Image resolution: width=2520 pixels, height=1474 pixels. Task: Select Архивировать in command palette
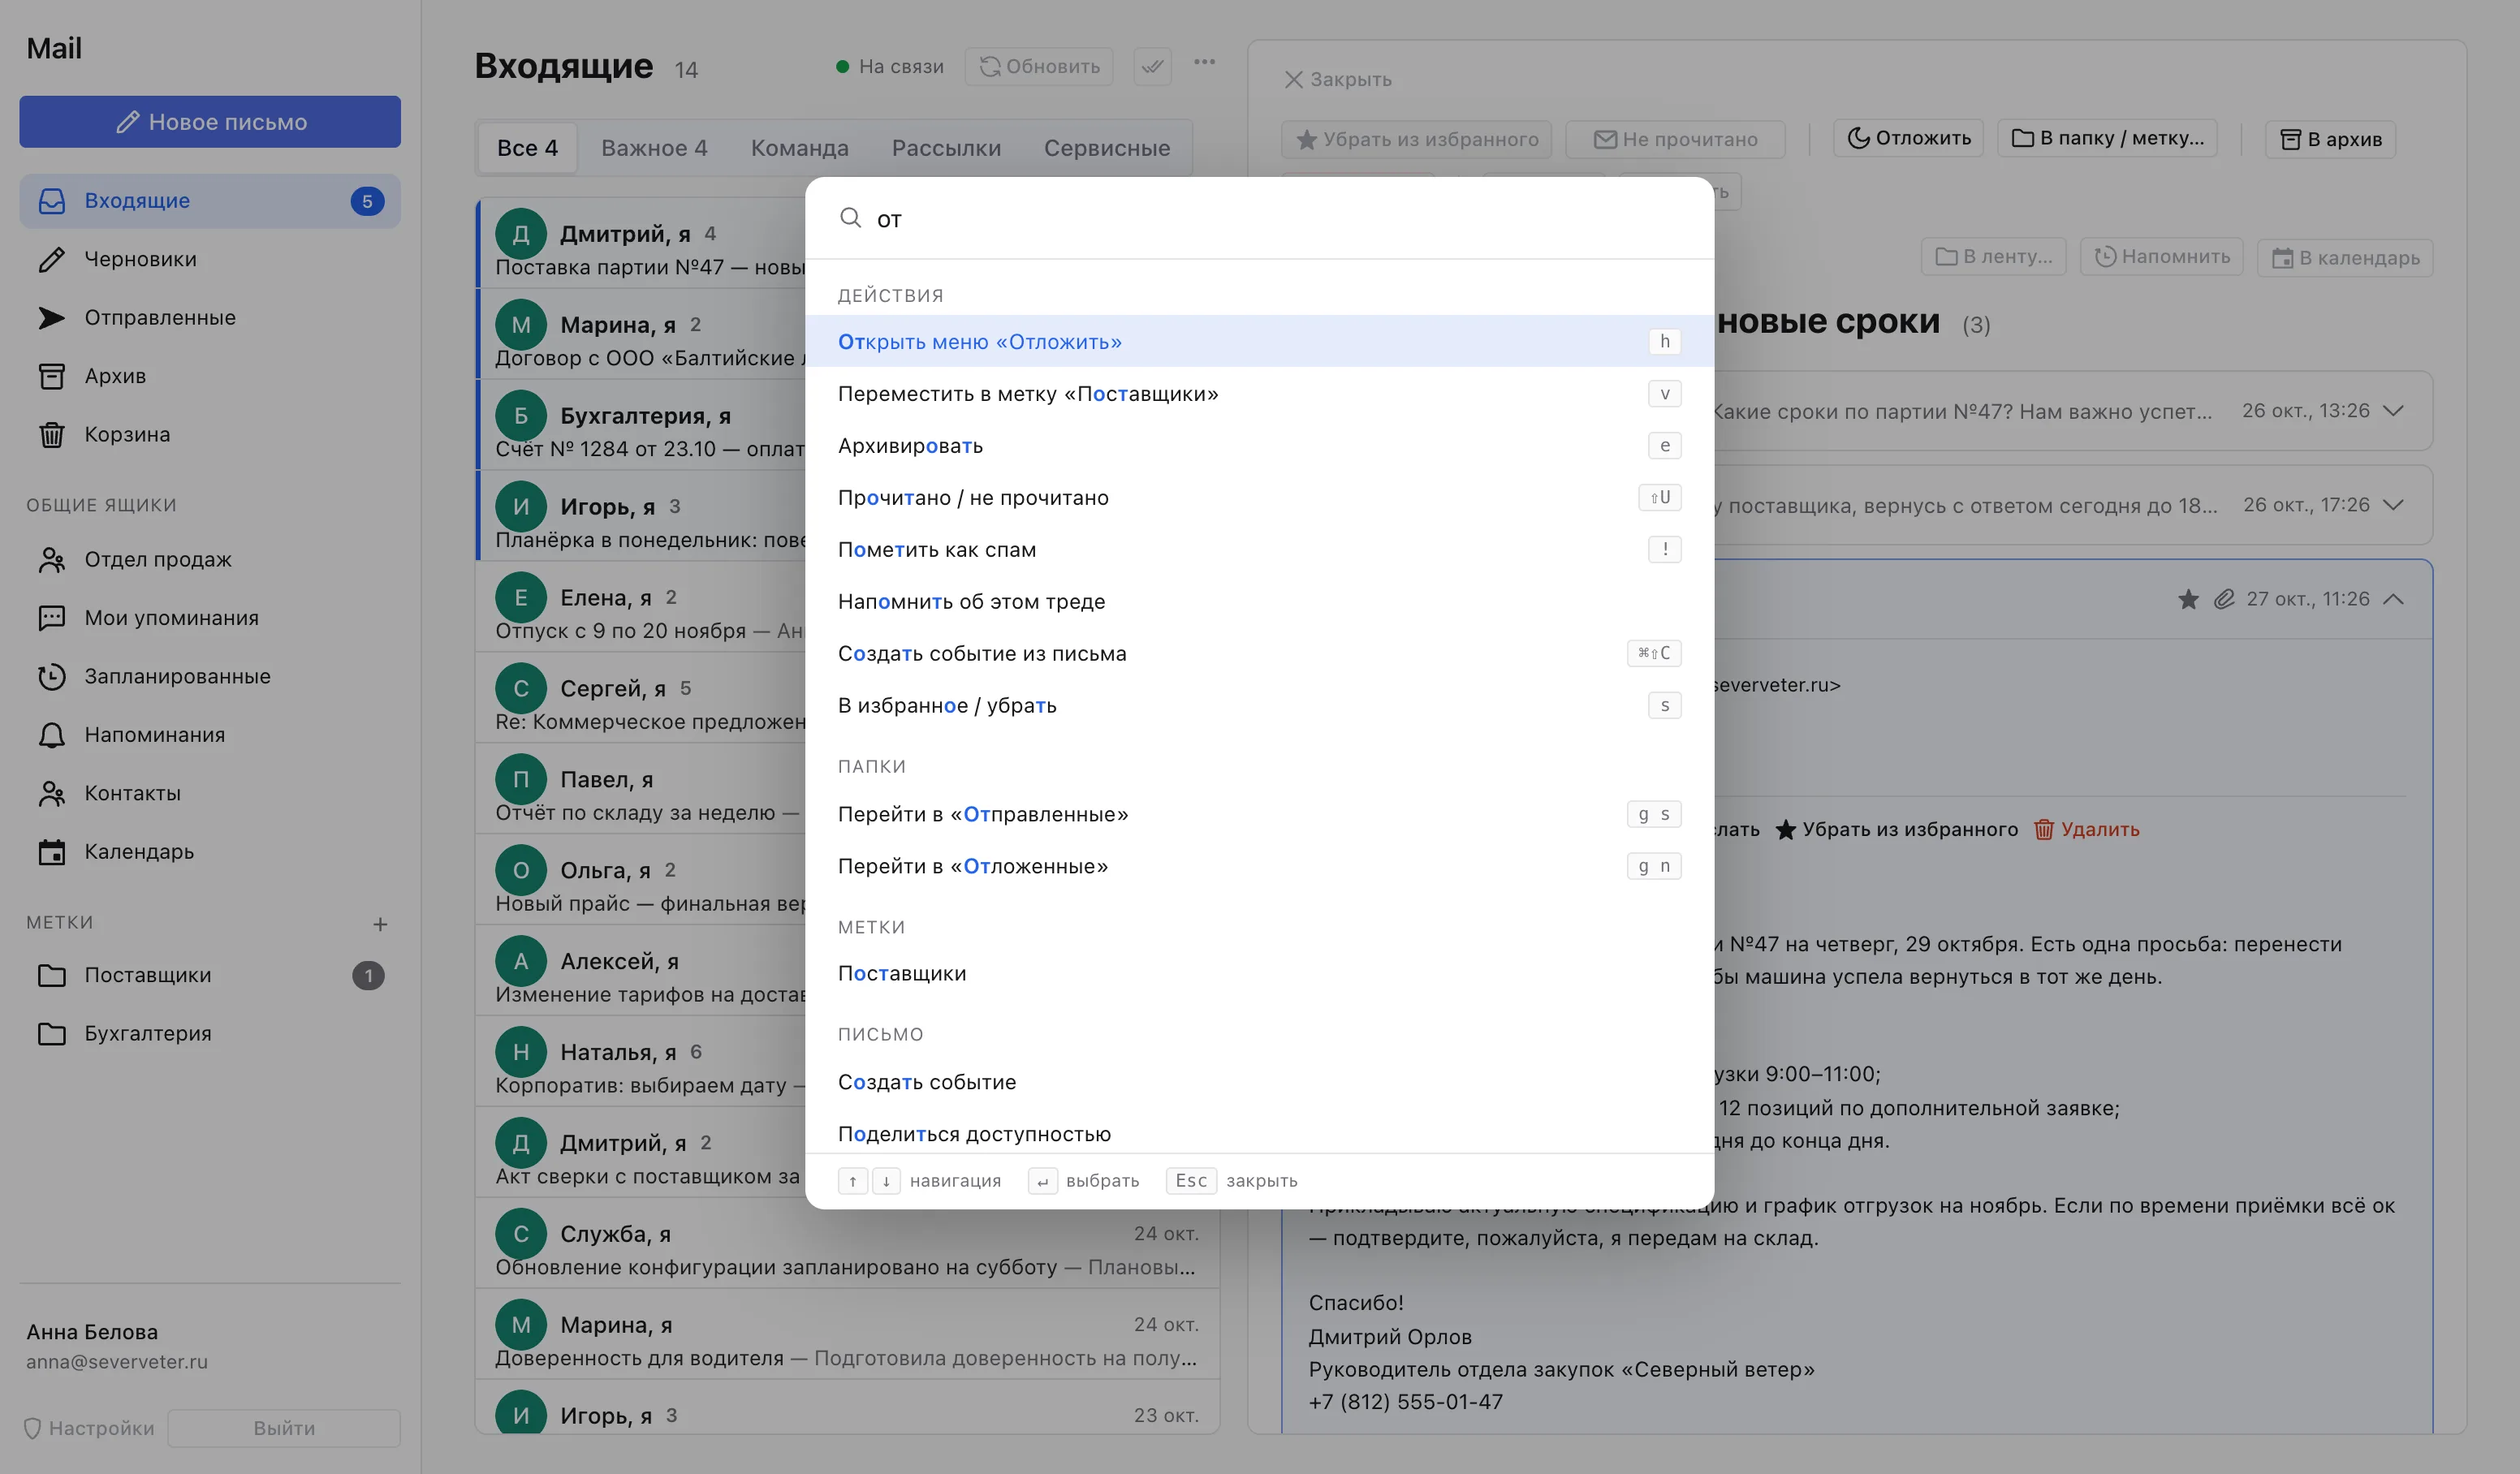point(1259,446)
